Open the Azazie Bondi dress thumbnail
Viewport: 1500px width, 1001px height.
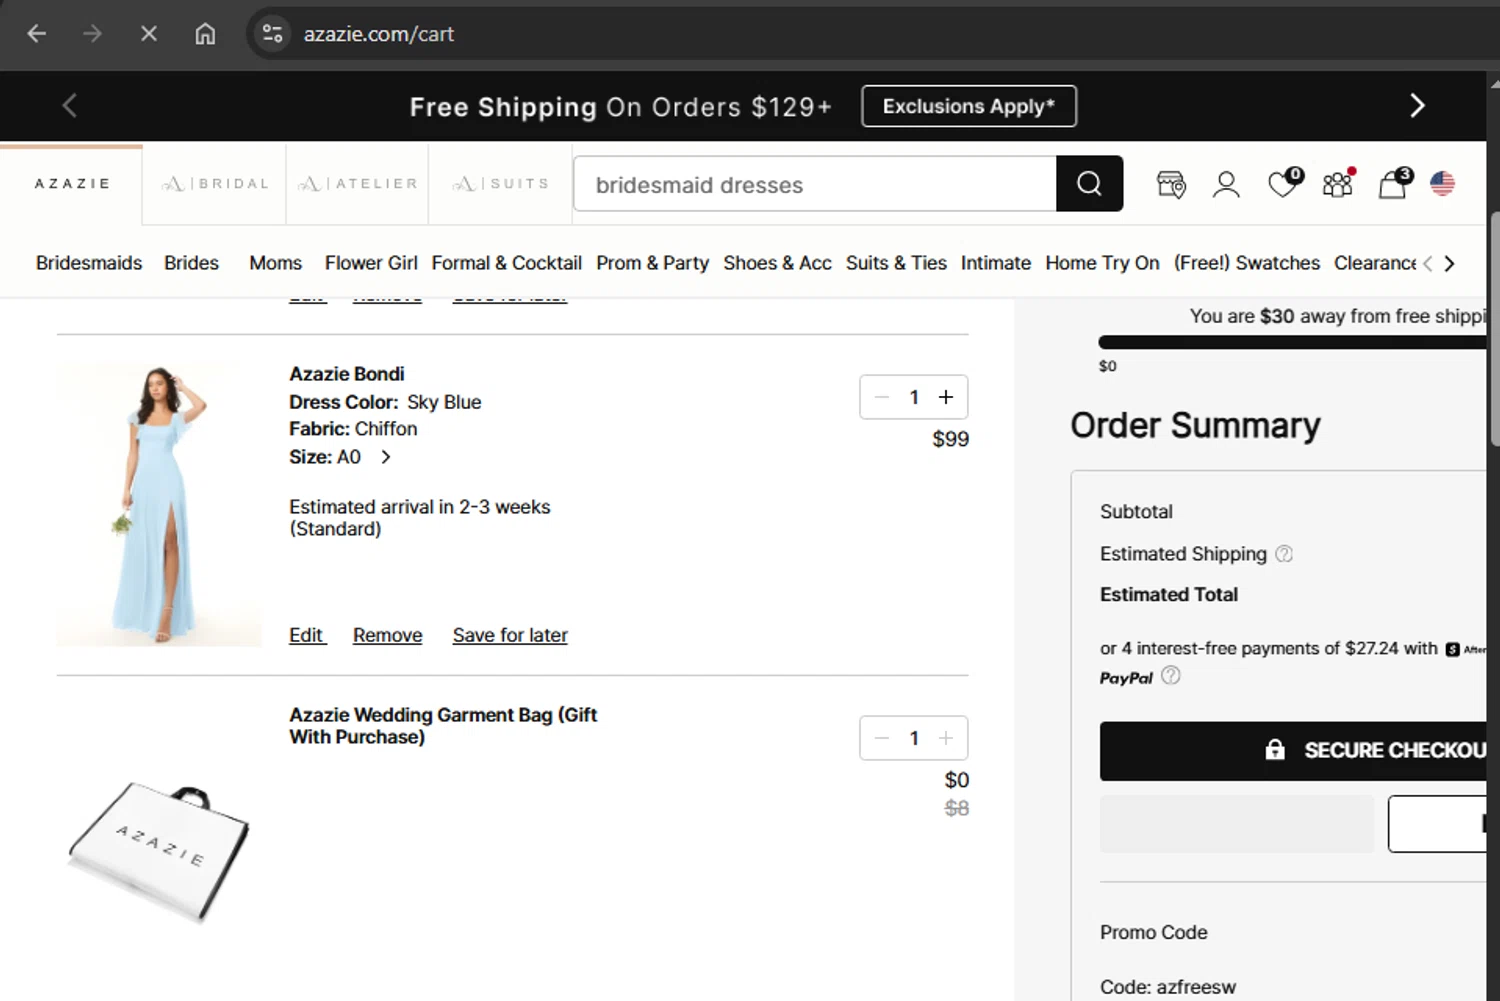[159, 503]
